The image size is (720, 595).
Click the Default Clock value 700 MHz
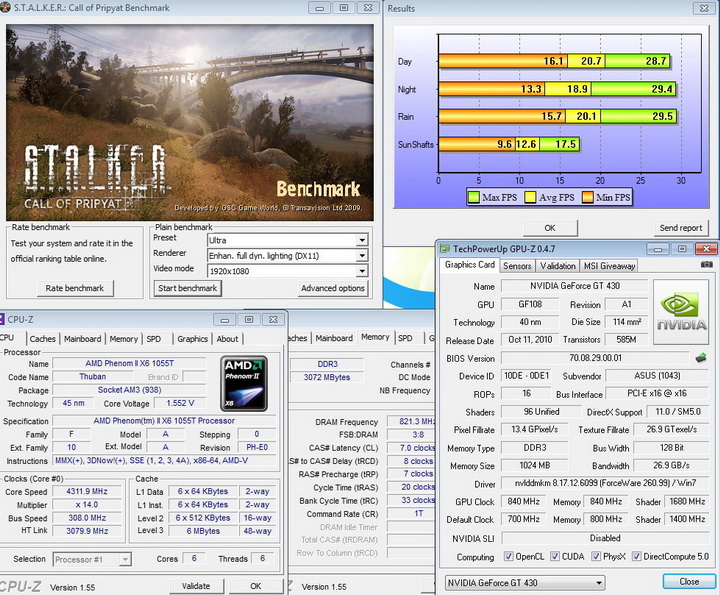[523, 519]
